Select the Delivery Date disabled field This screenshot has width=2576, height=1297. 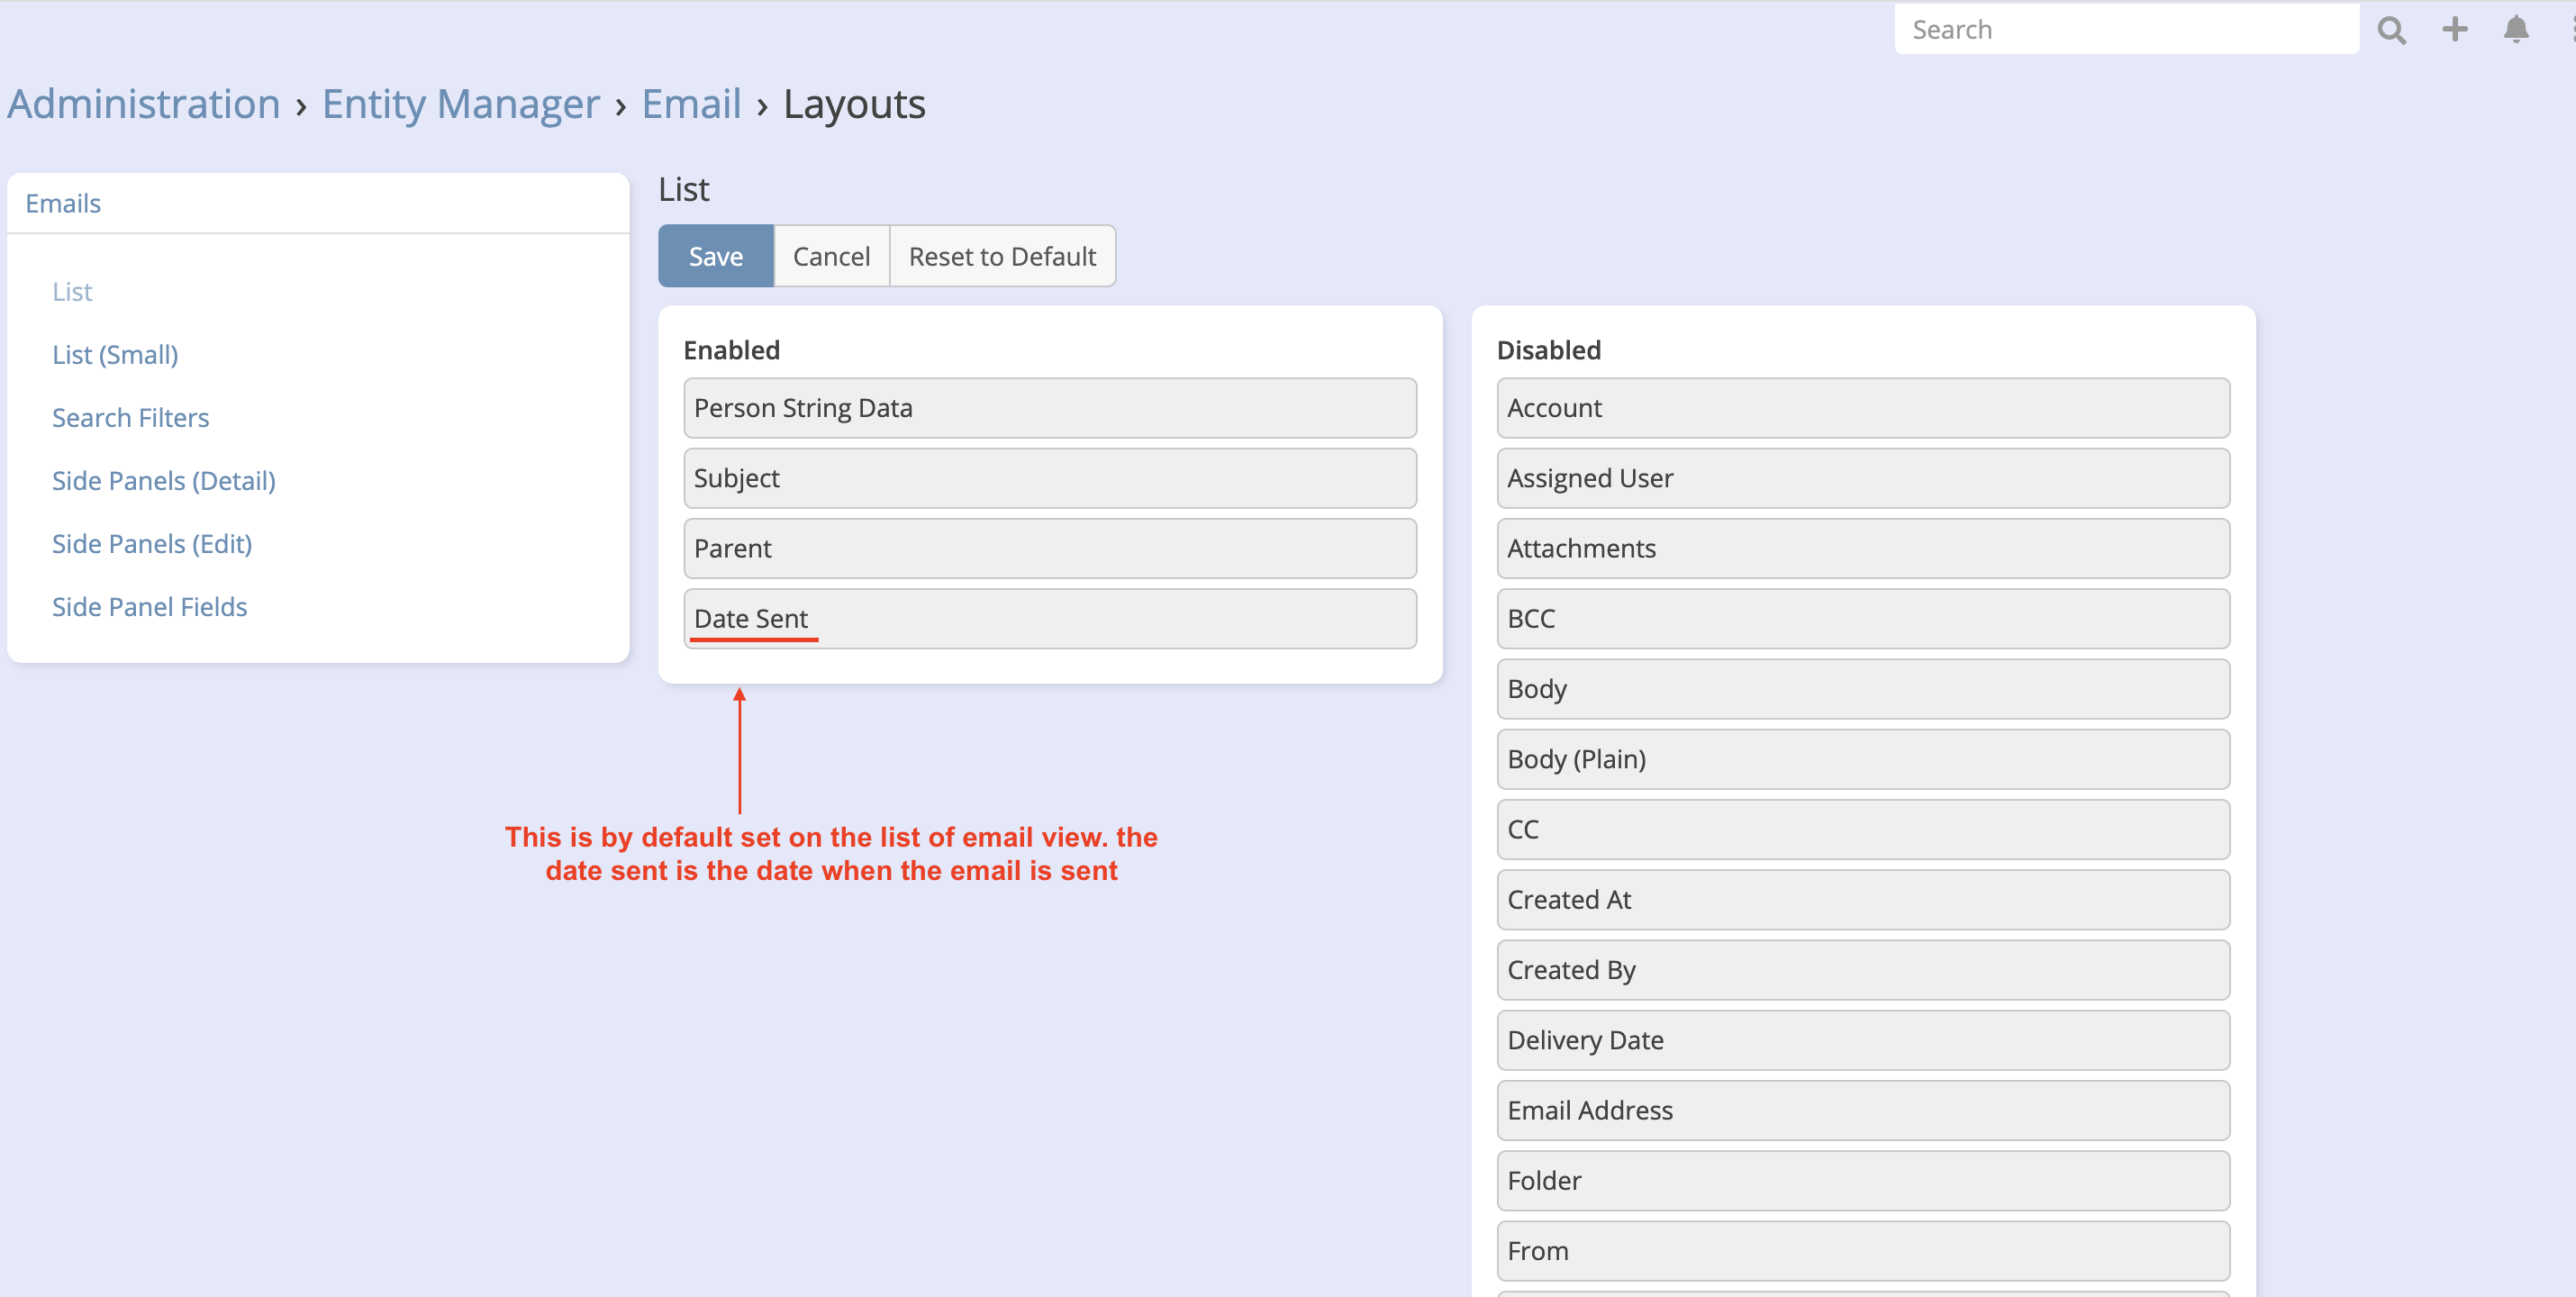[x=1862, y=1040]
